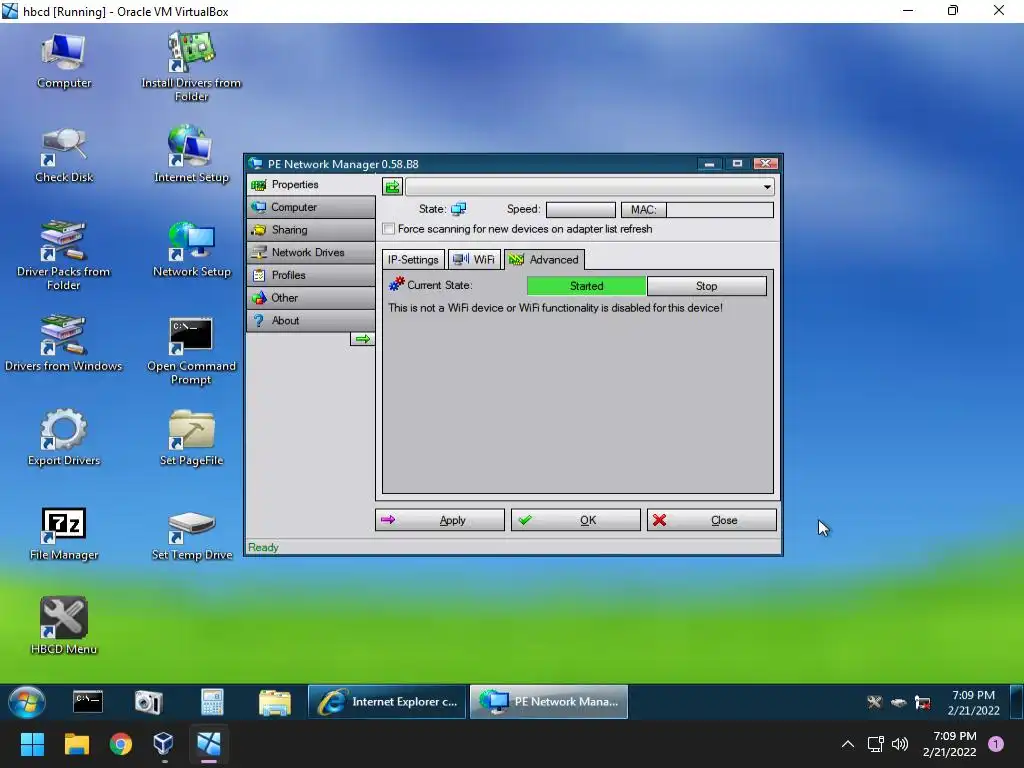Viewport: 1024px width, 768px height.
Task: Open the Set Temp Drive shortcut
Action: click(191, 536)
